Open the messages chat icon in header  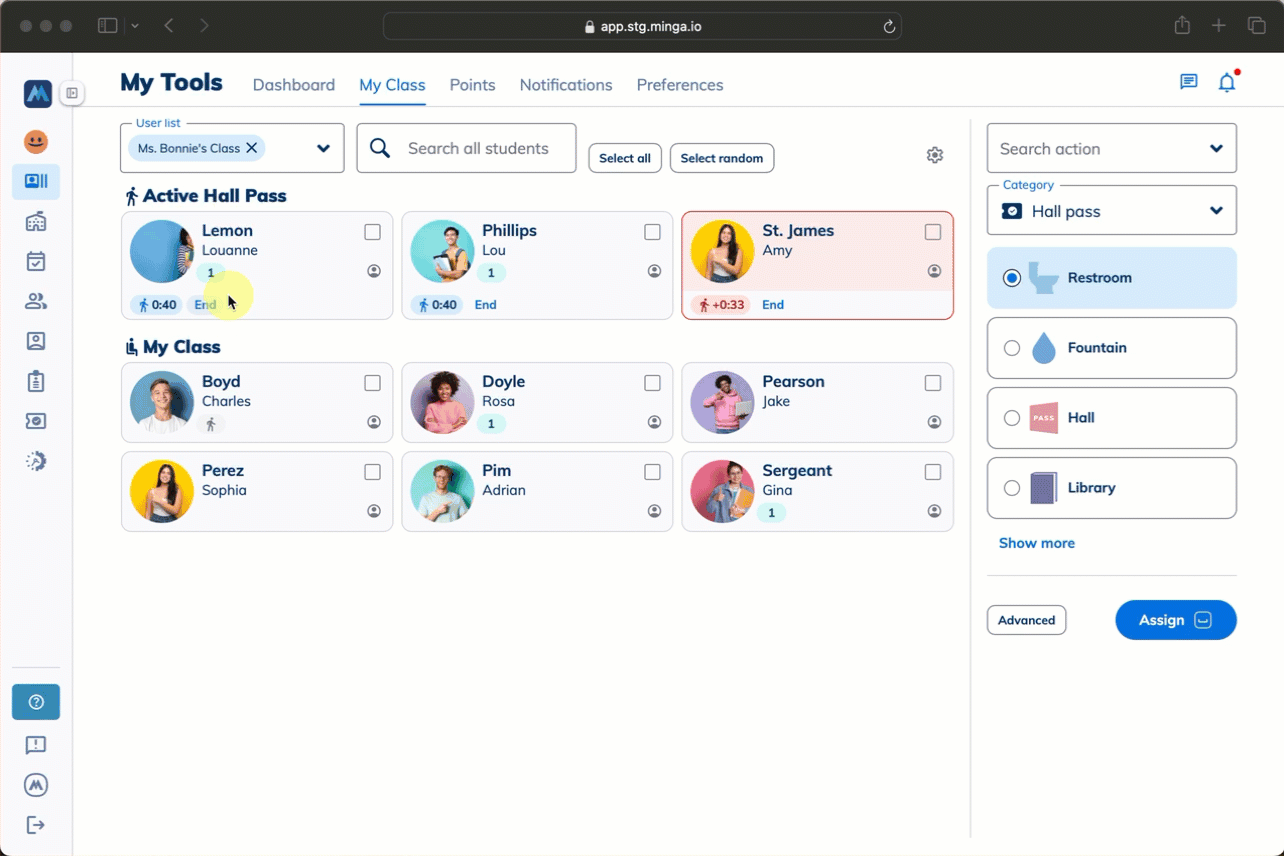1189,83
